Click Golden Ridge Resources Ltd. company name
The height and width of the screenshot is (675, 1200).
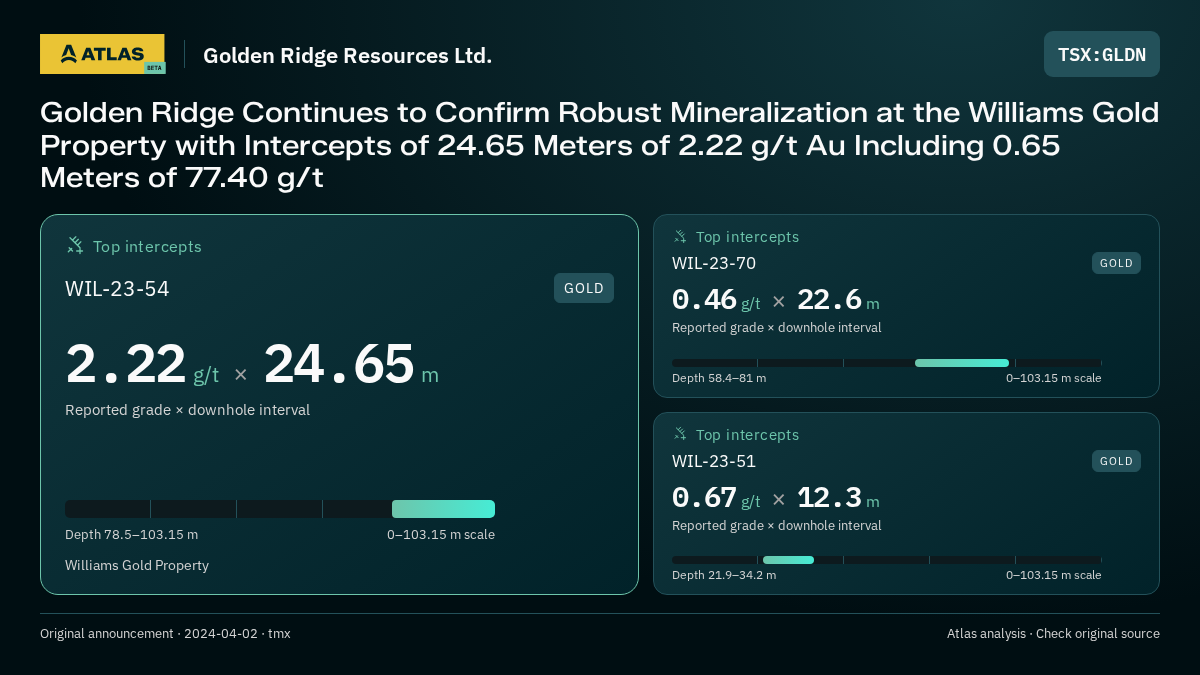pyautogui.click(x=347, y=55)
